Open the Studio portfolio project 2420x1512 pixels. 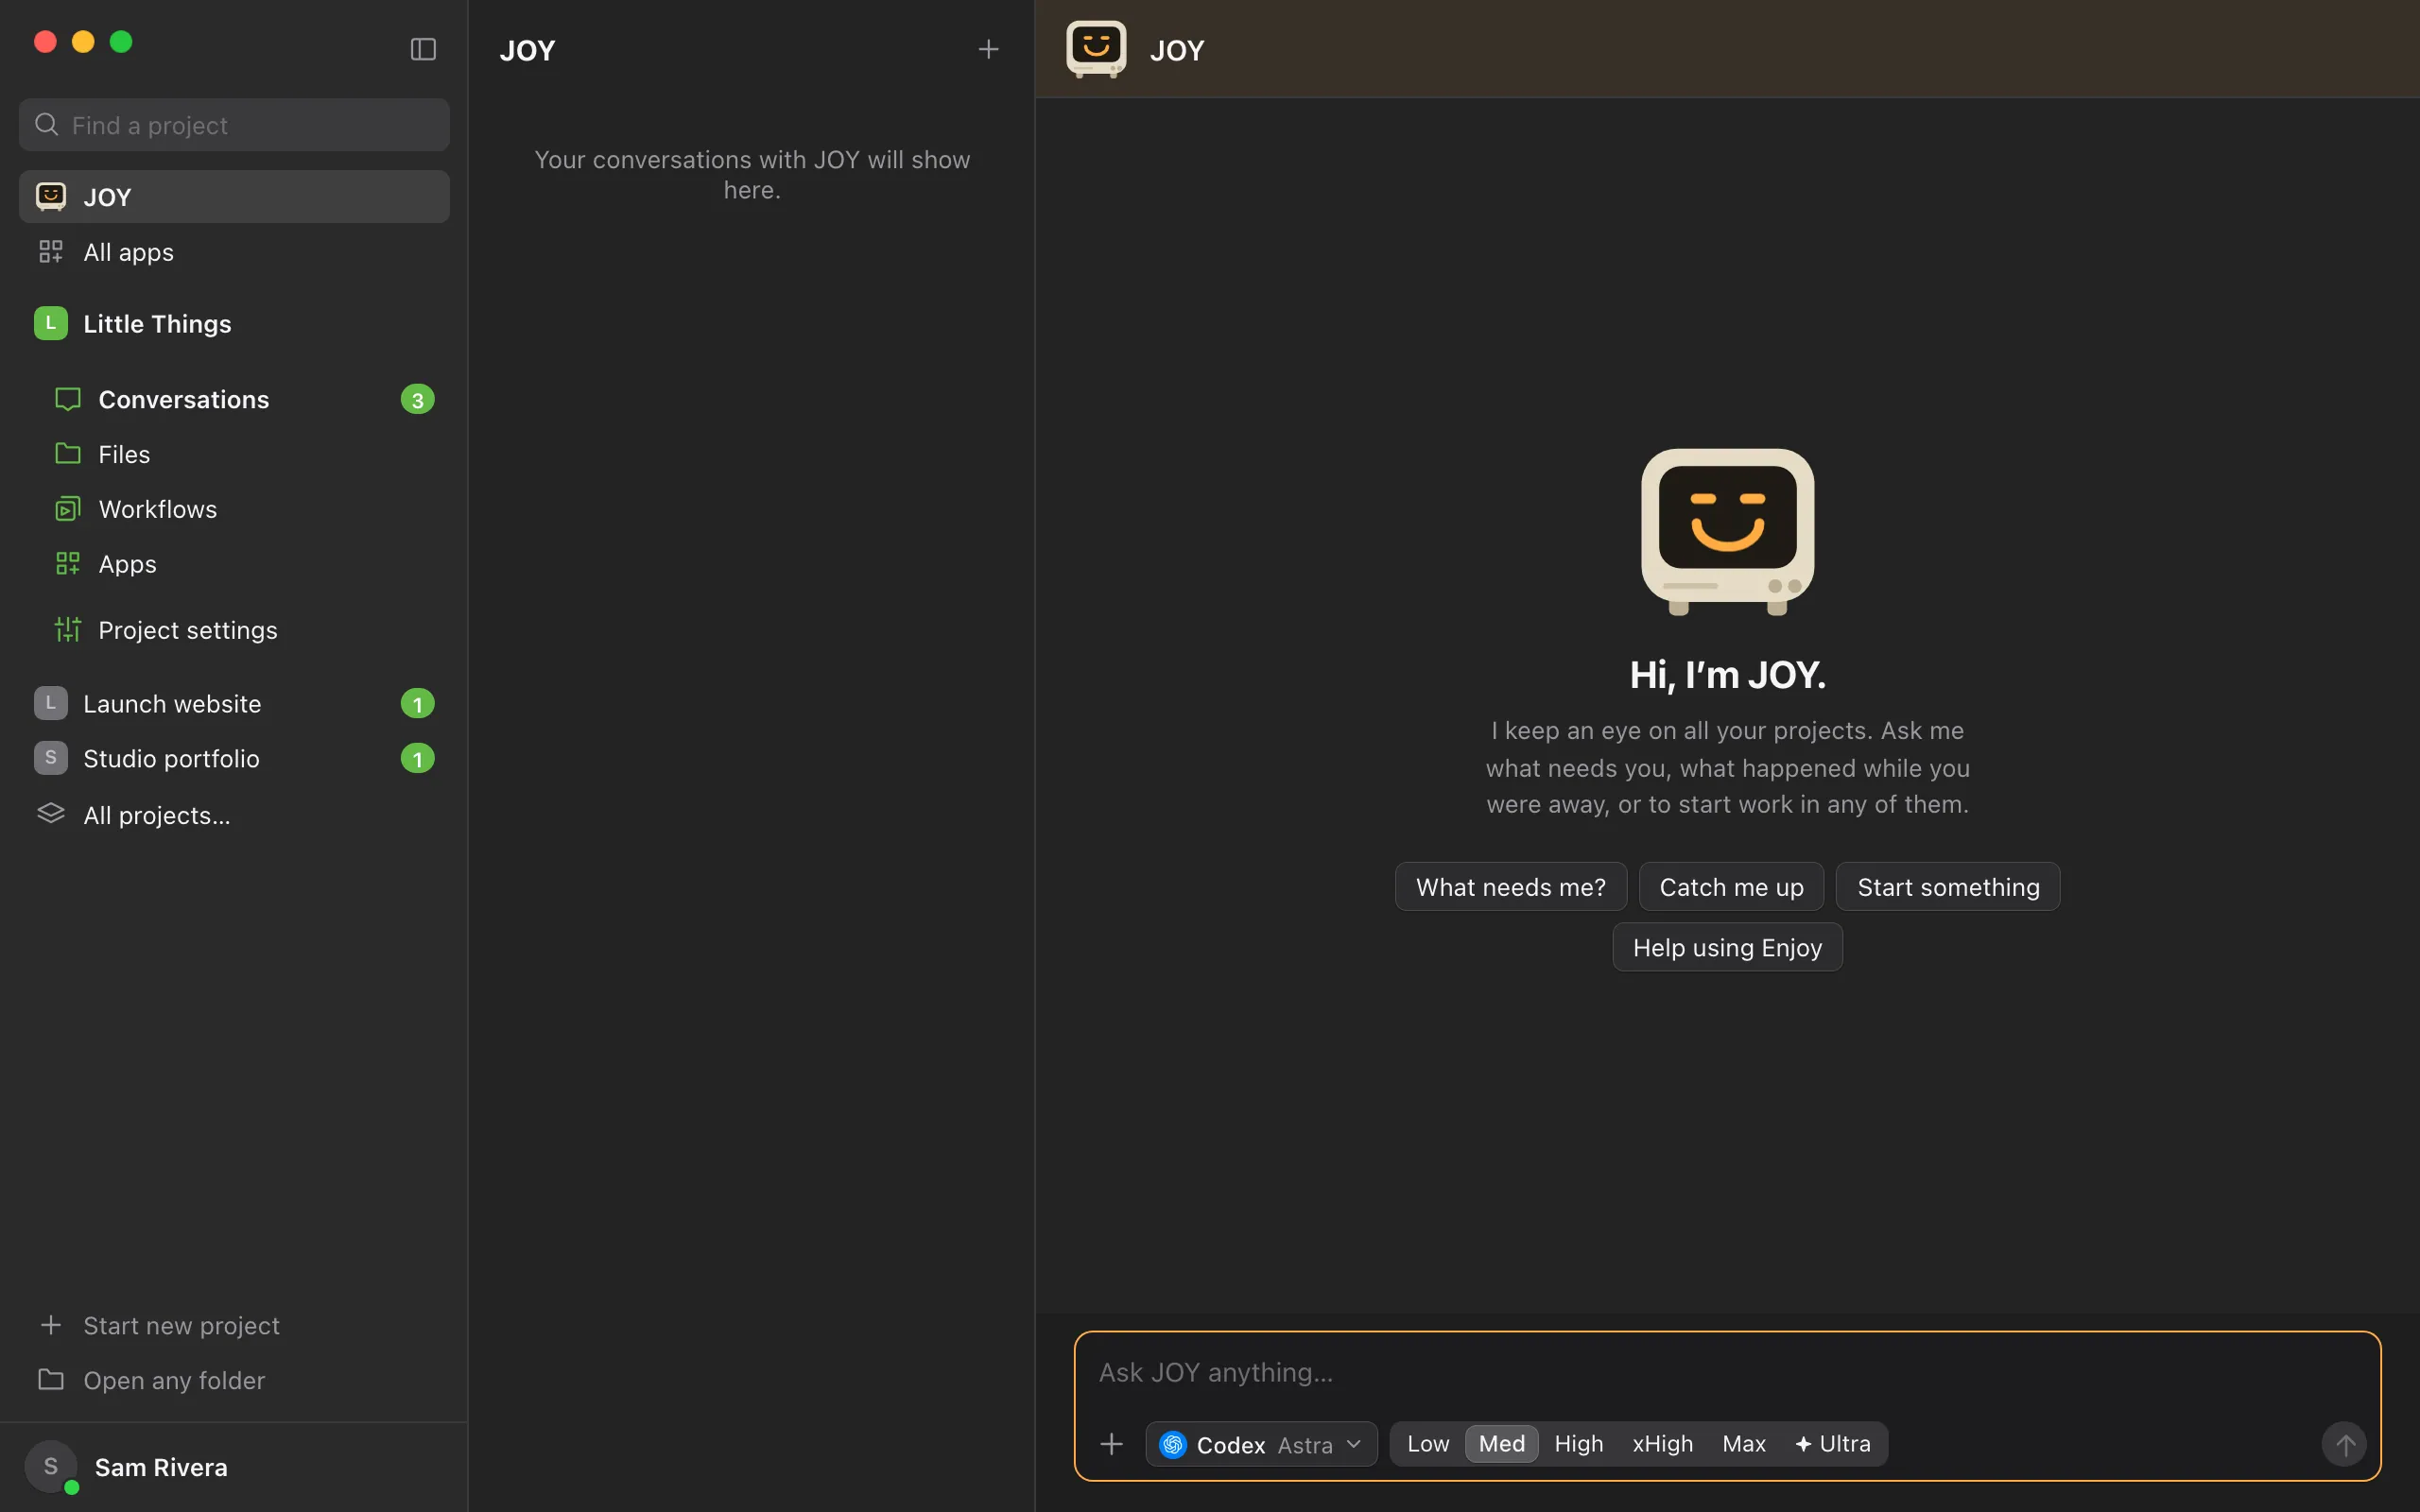point(234,759)
